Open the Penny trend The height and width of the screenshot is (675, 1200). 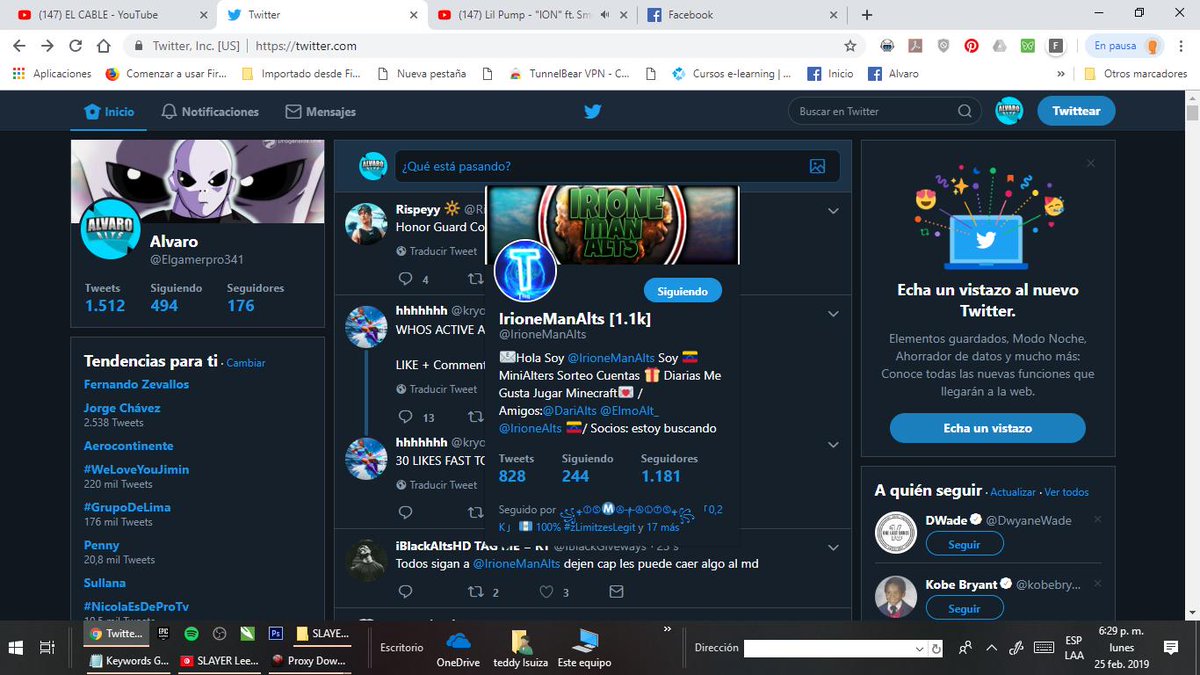(x=101, y=545)
